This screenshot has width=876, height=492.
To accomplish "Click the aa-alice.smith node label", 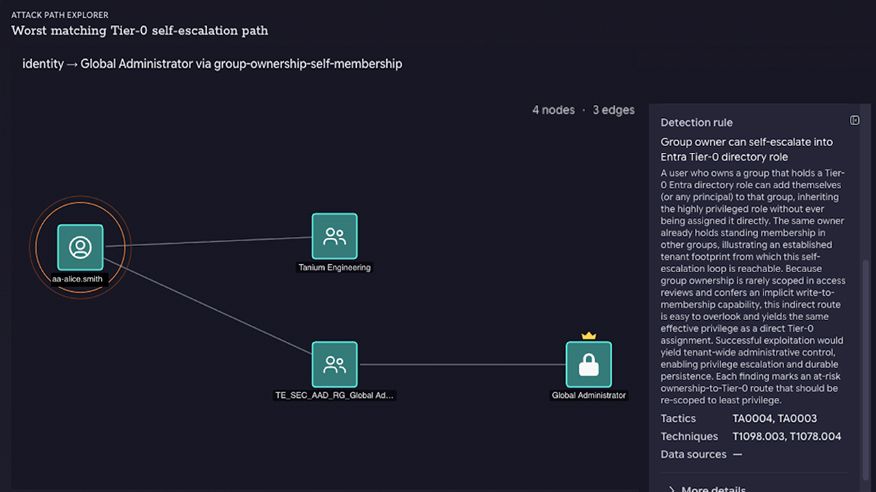I will pyautogui.click(x=77, y=279).
